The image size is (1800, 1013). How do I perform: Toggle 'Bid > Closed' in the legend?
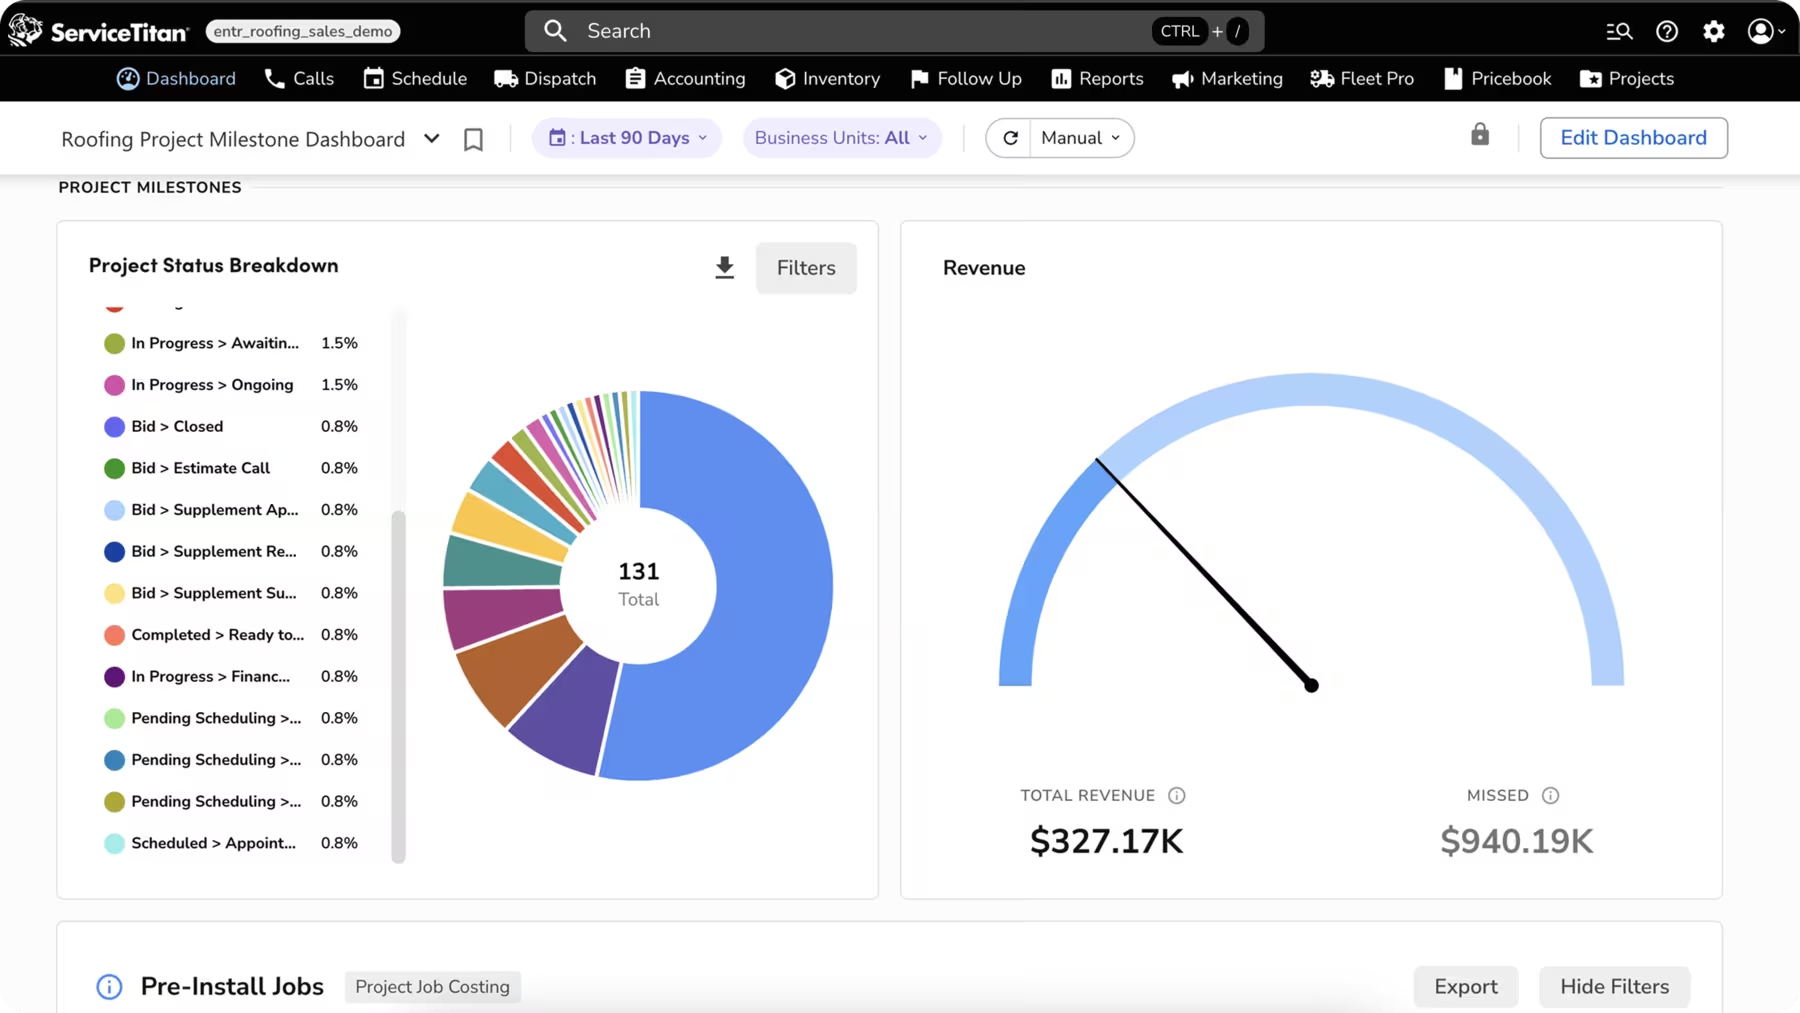click(x=176, y=426)
